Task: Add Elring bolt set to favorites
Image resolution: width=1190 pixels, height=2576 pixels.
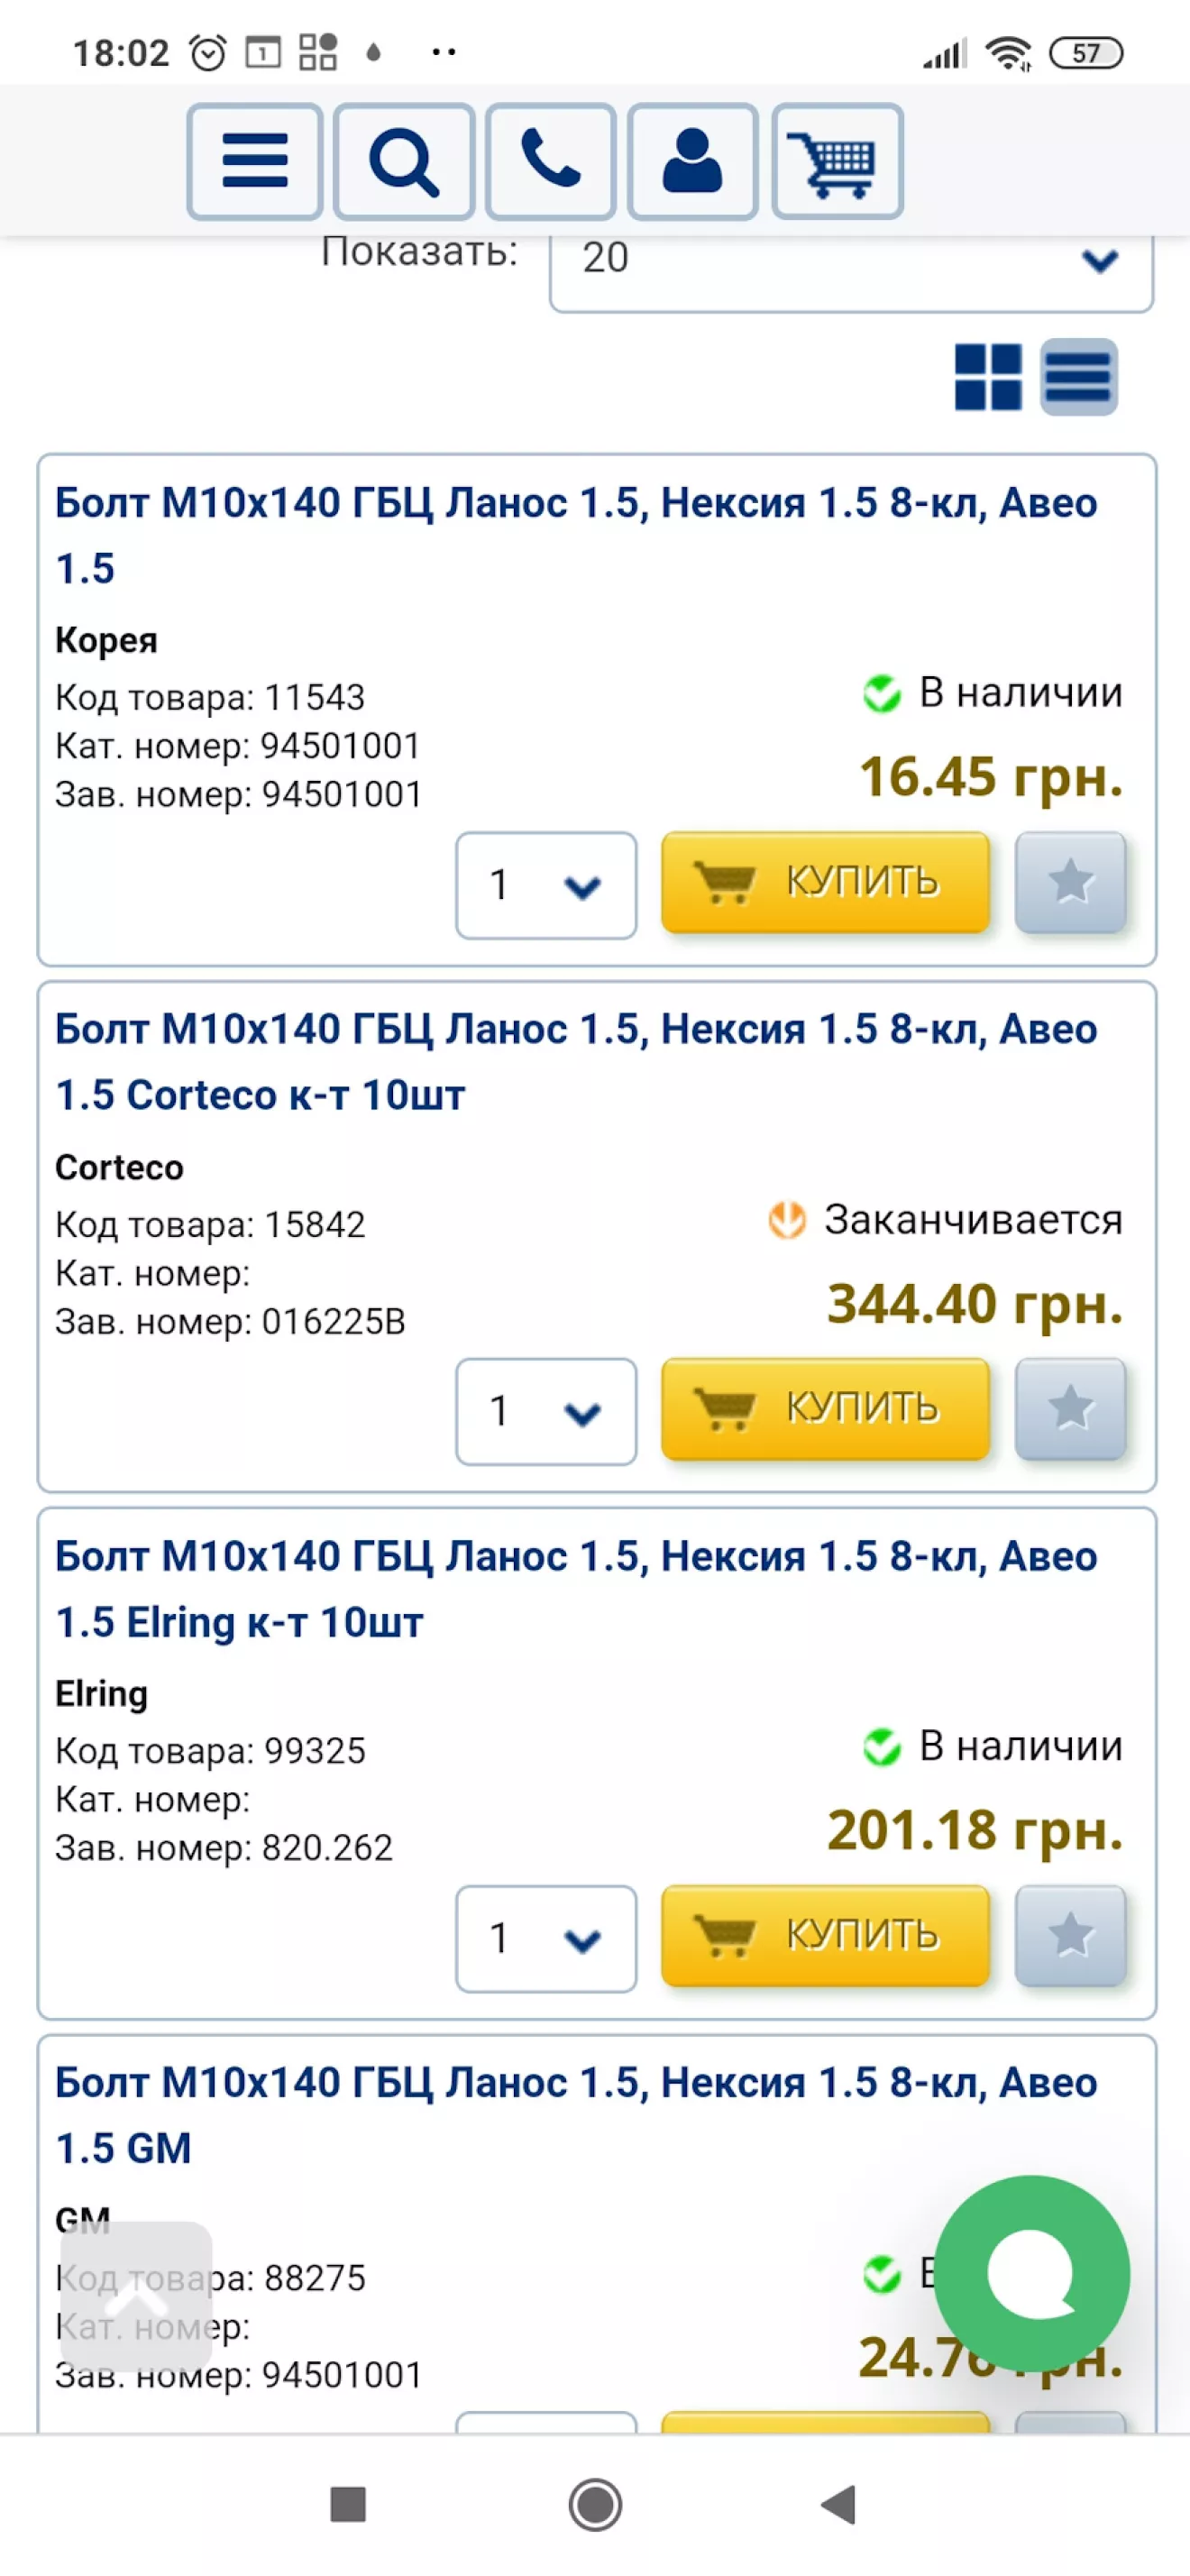Action: click(1070, 1935)
